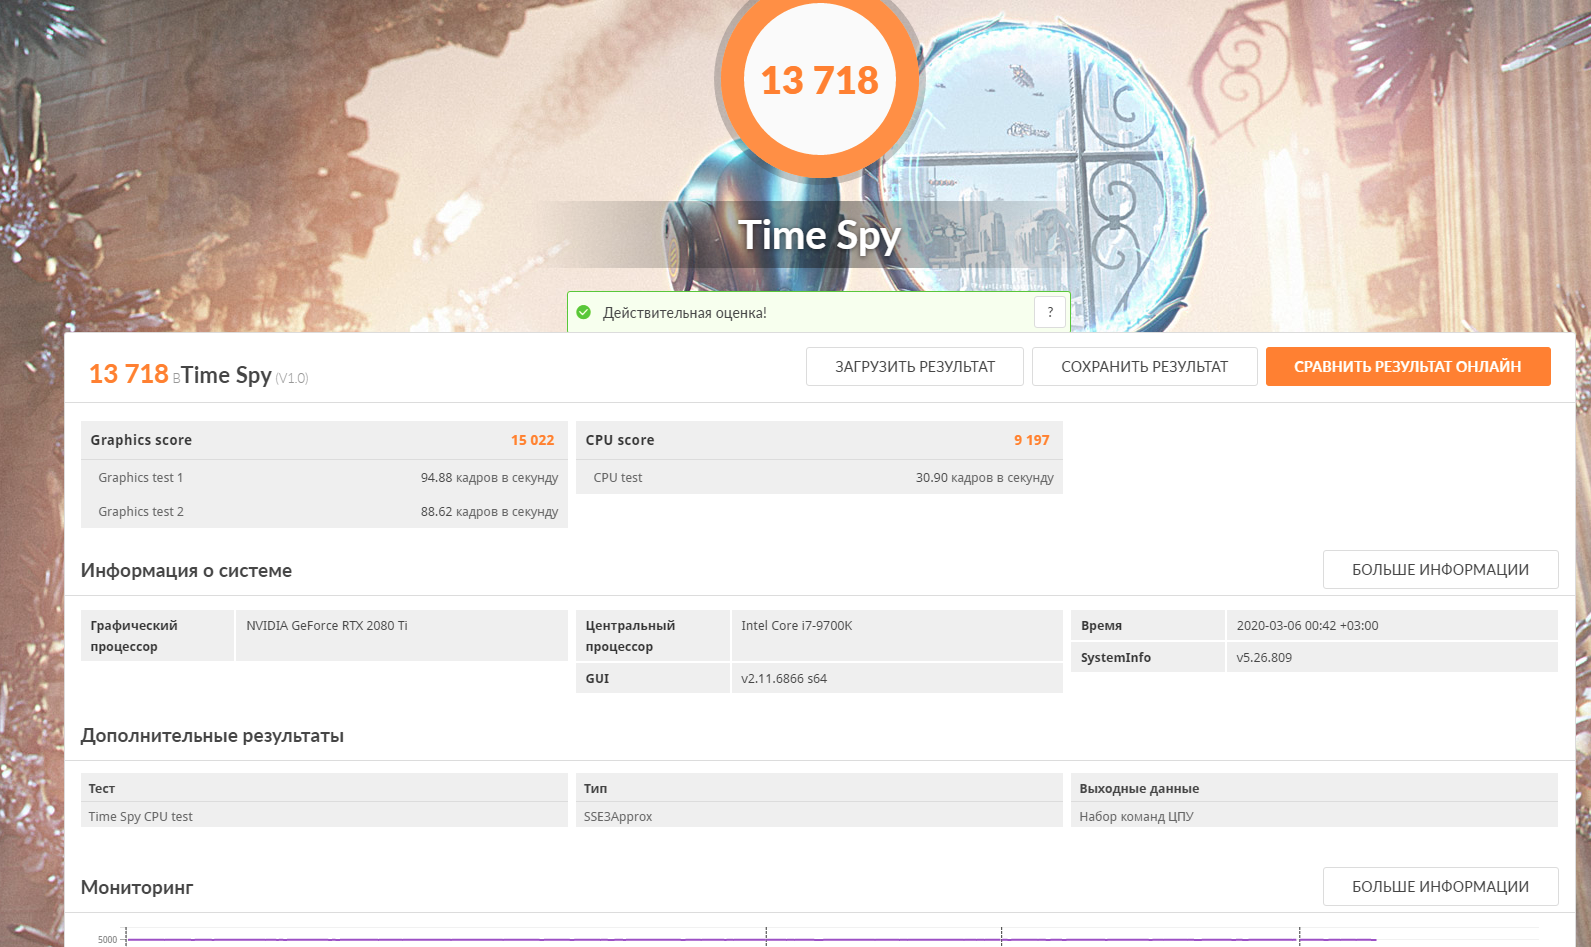Image resolution: width=1591 pixels, height=947 pixels.
Task: Click the SSE3Approx type cell
Action: (819, 816)
